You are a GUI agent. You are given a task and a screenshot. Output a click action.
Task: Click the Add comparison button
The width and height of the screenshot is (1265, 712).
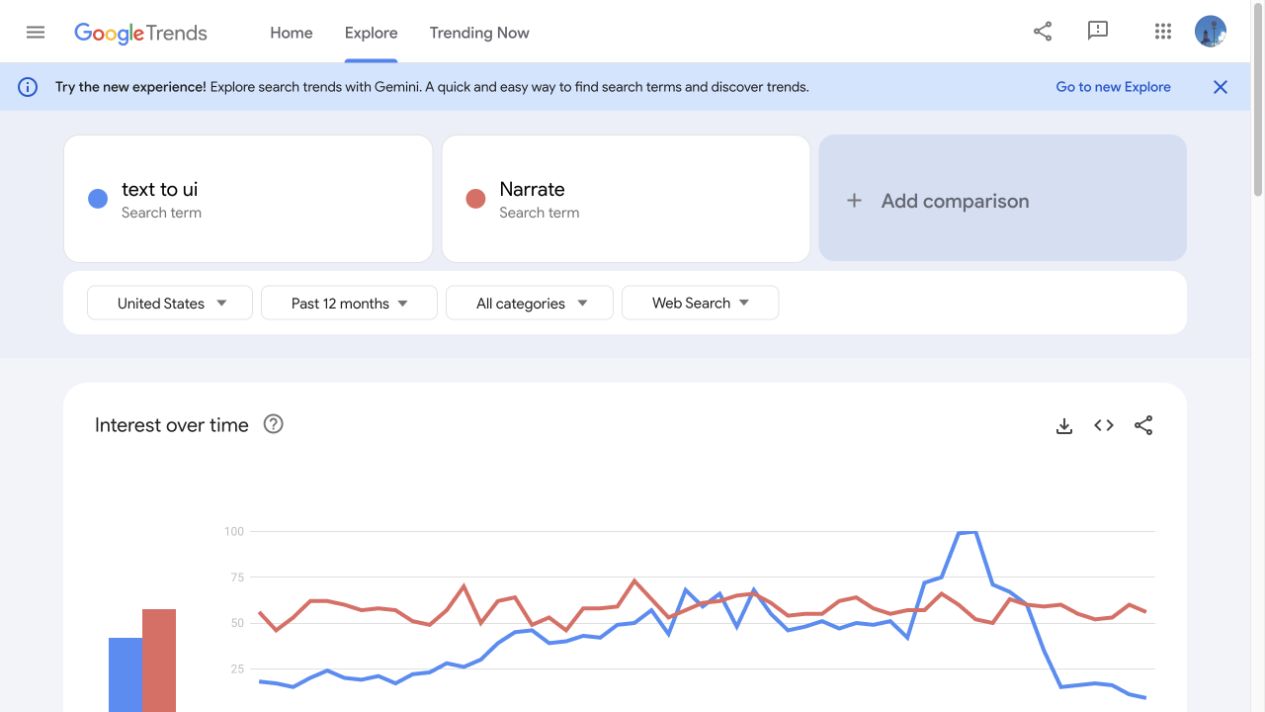pos(1003,198)
